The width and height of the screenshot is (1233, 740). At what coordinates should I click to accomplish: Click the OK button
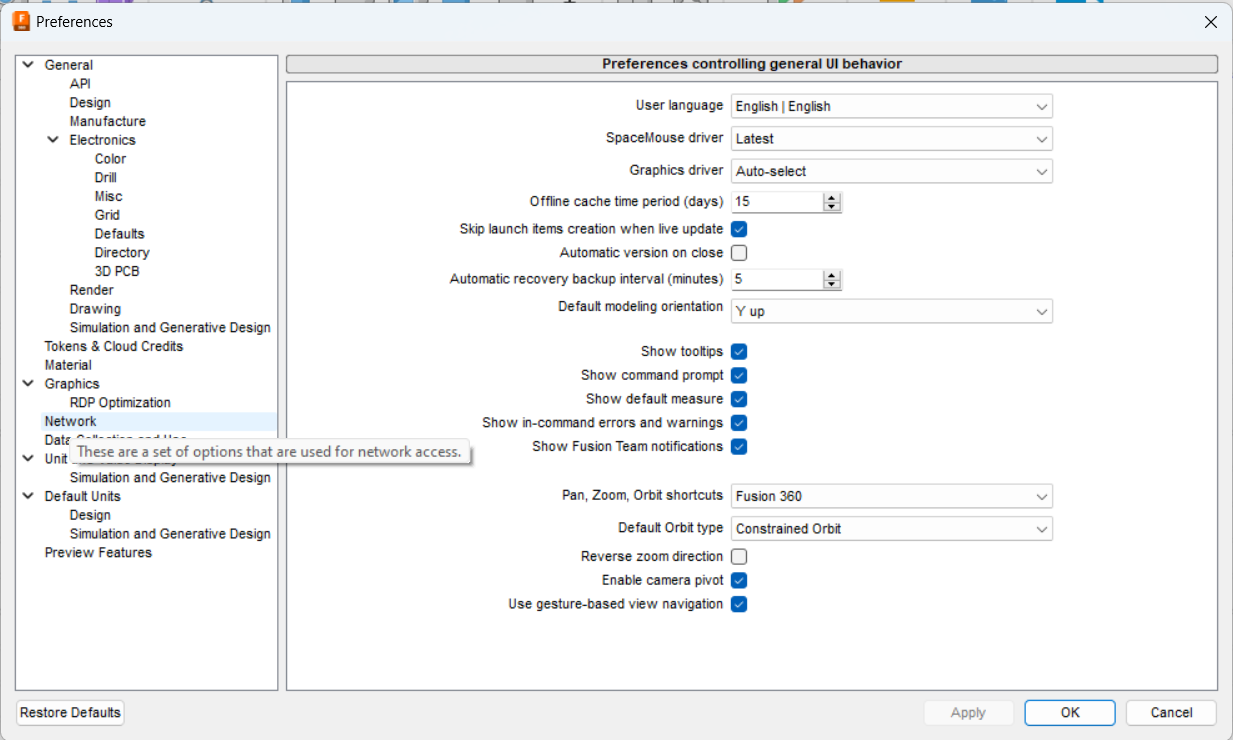tap(1070, 713)
